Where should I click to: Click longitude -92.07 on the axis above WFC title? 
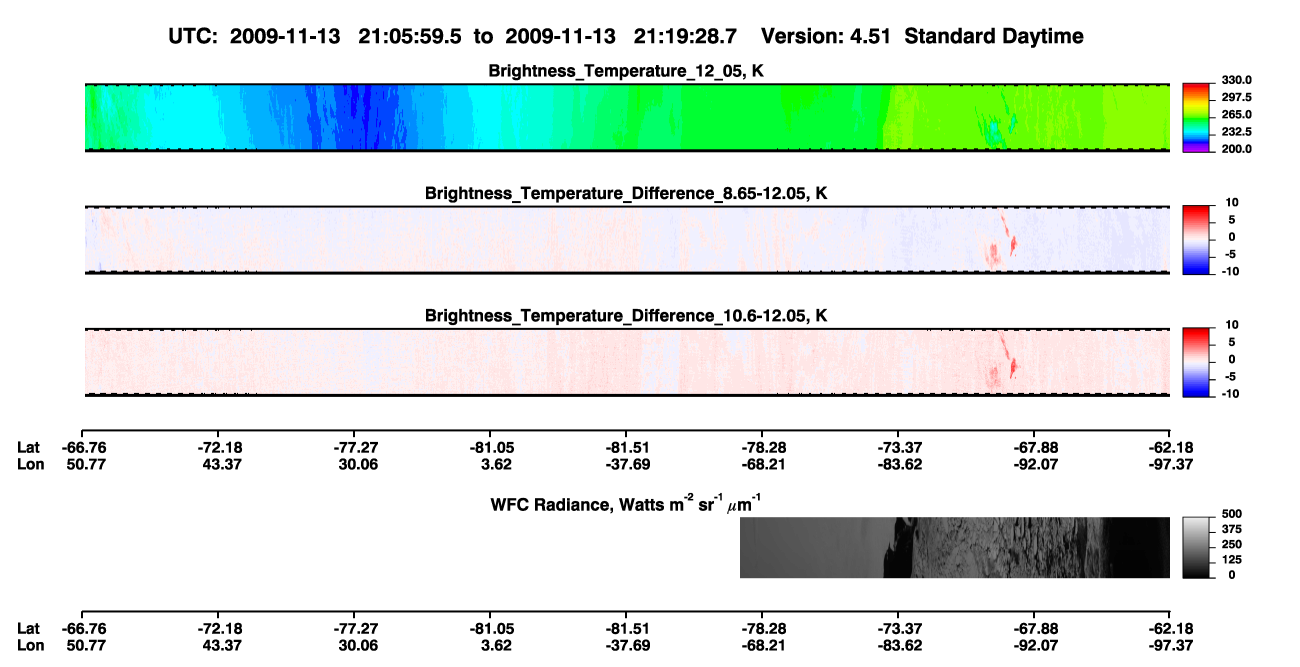pyautogui.click(x=1034, y=463)
